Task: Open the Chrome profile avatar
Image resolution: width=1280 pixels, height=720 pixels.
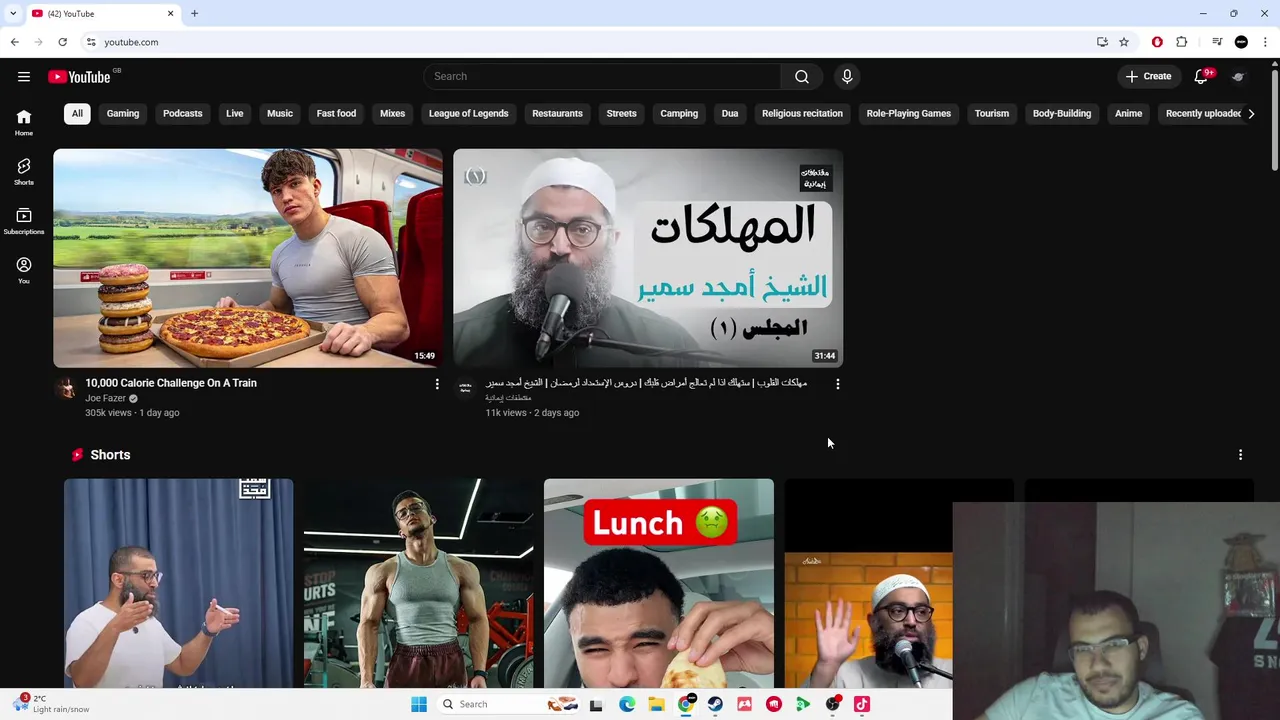Action: [1241, 42]
